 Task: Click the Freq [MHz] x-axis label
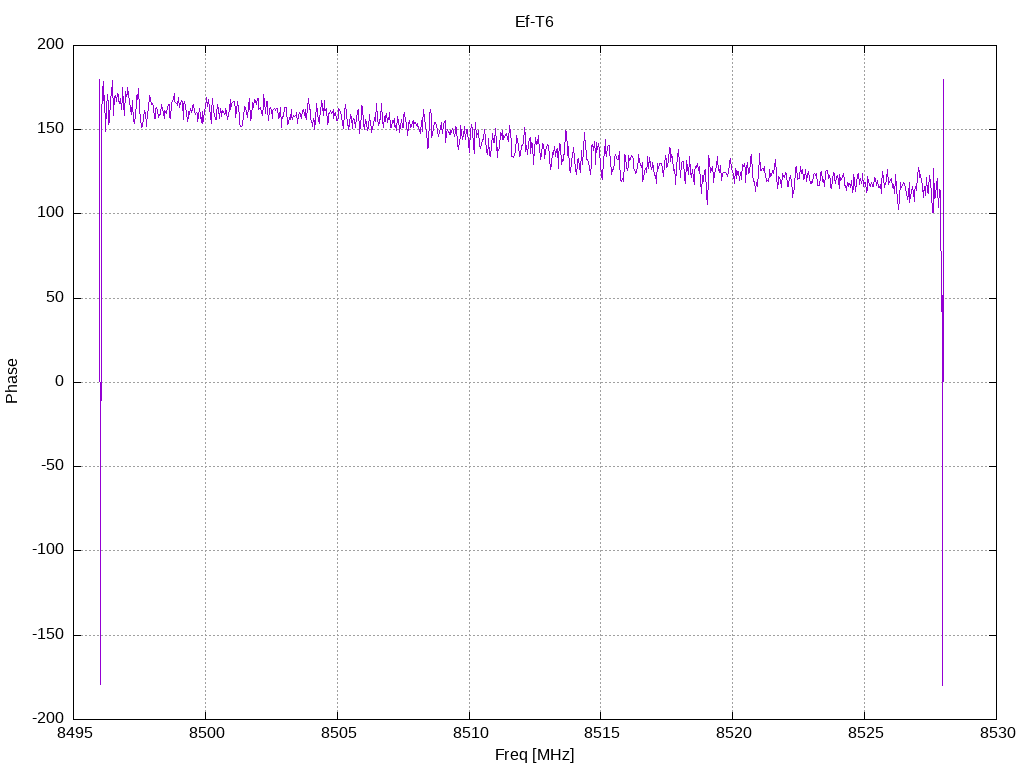534,754
